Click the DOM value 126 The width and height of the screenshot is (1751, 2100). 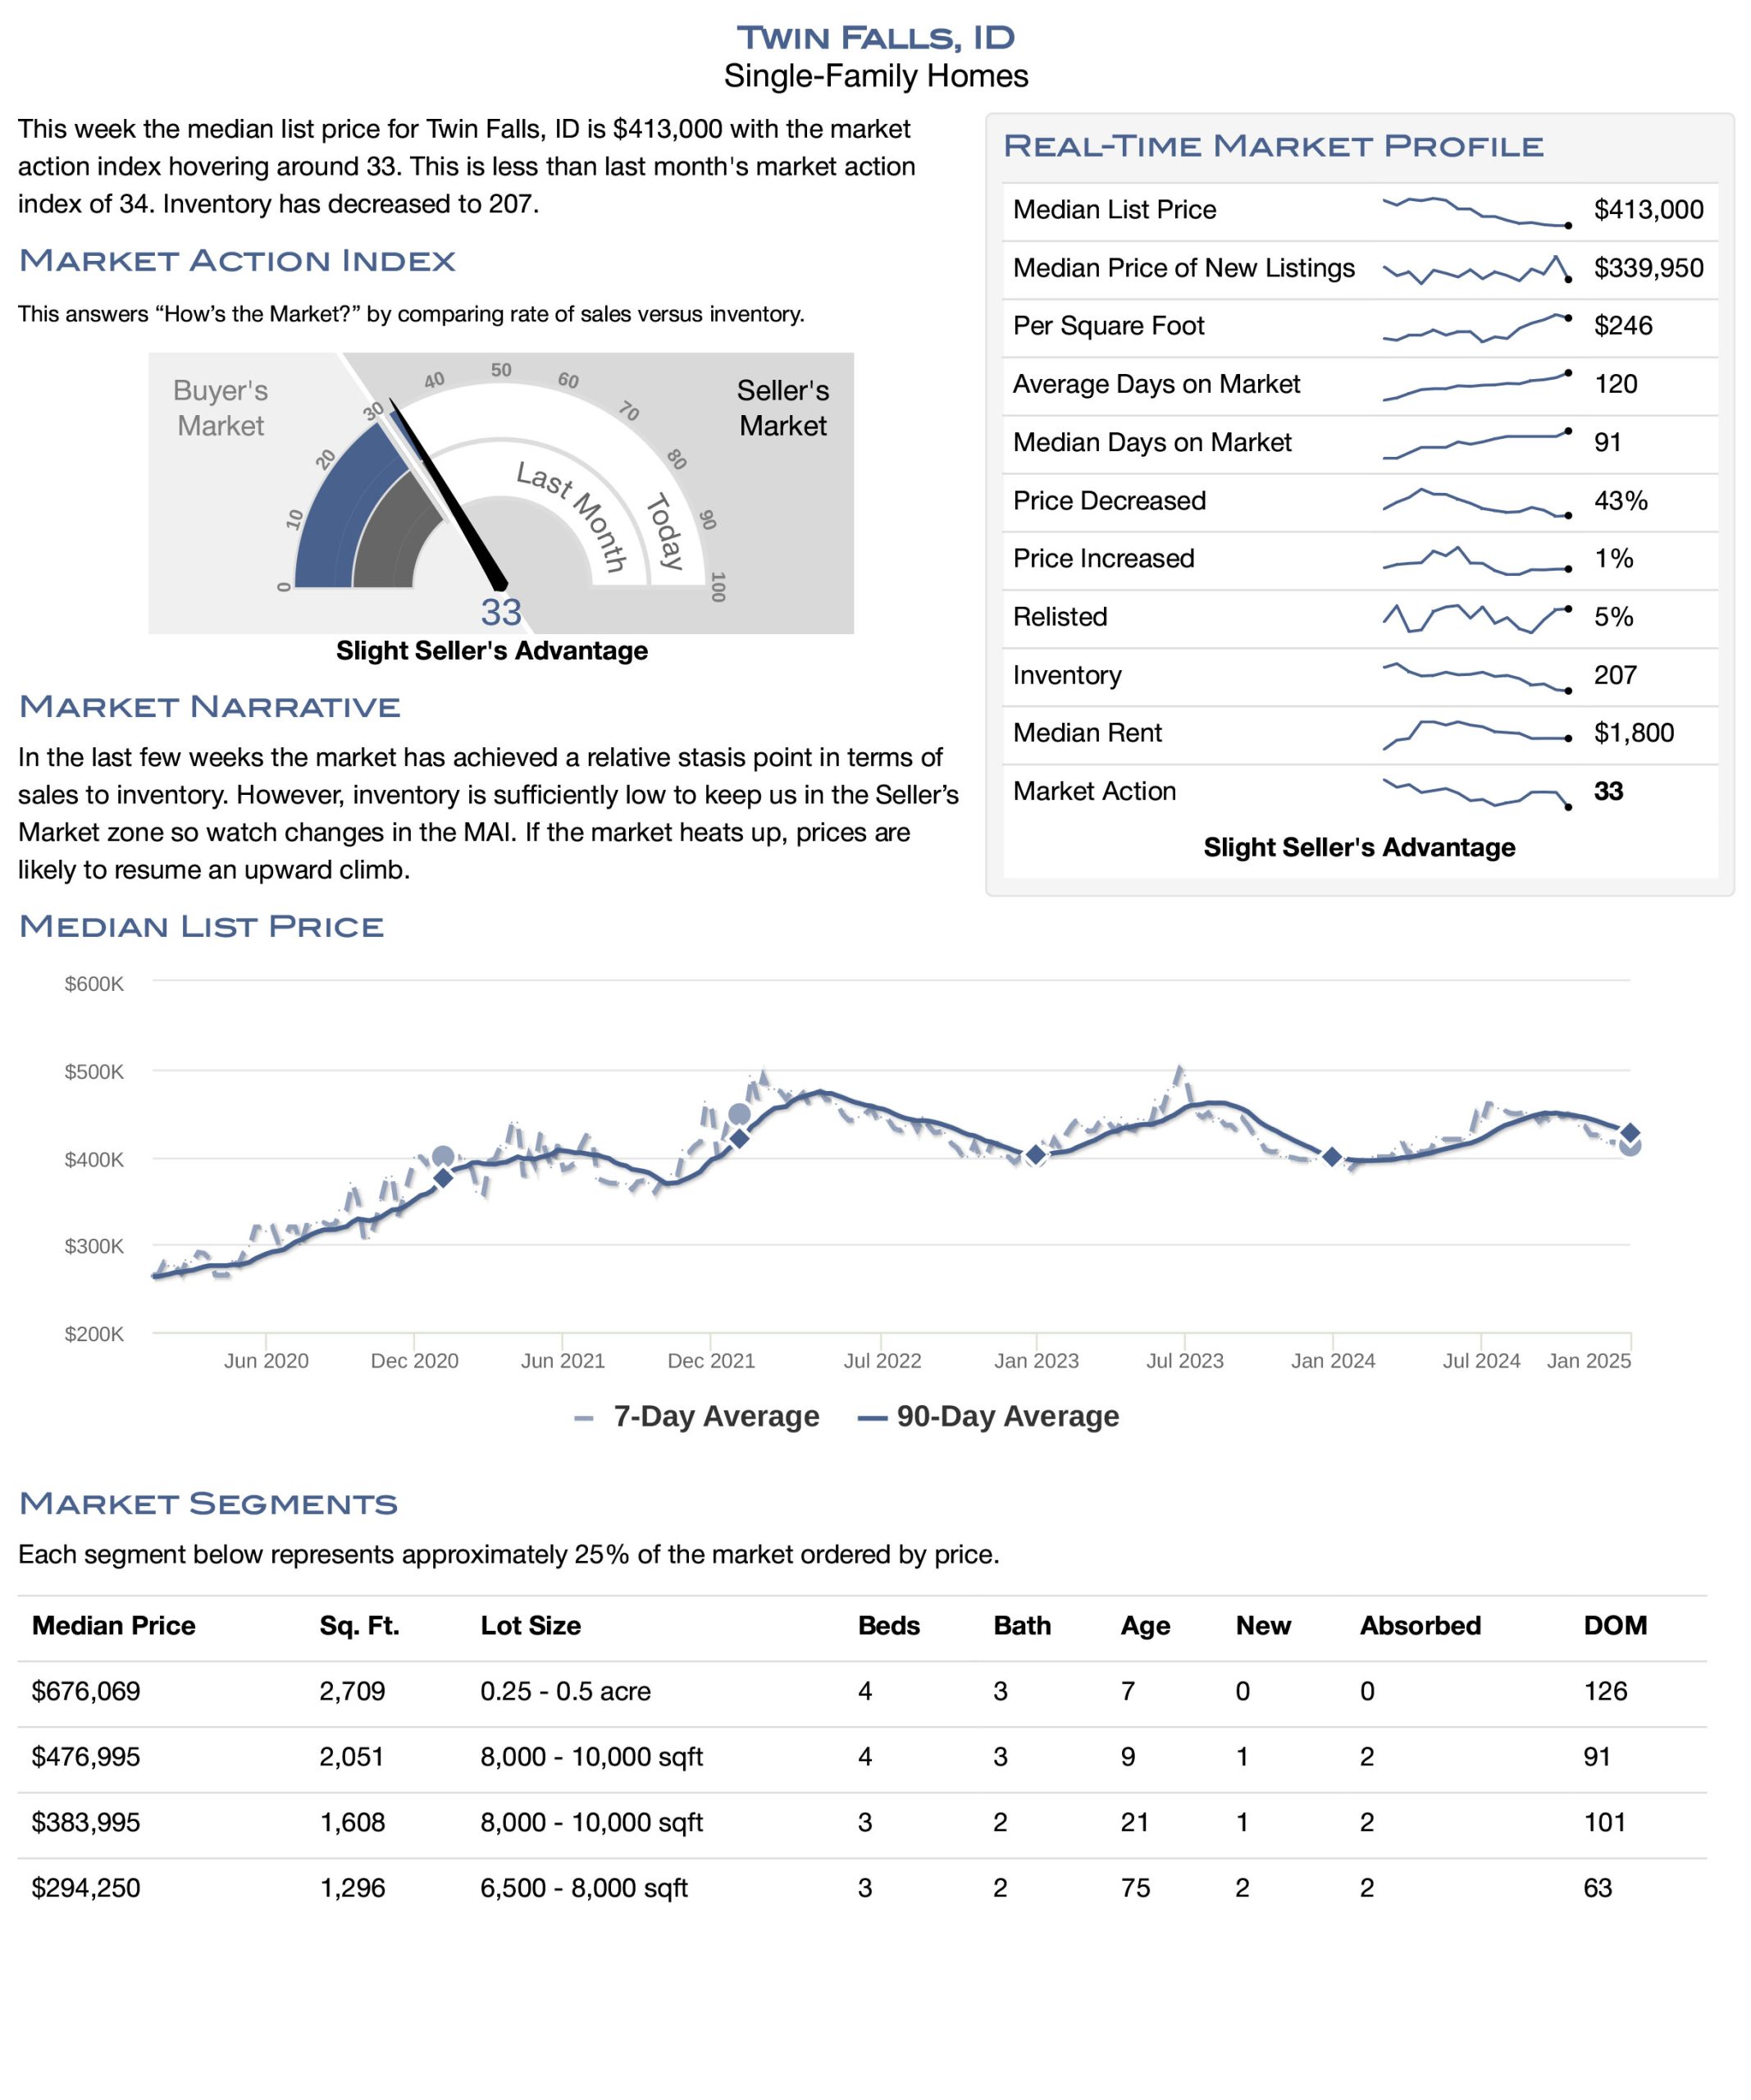1605,1691
